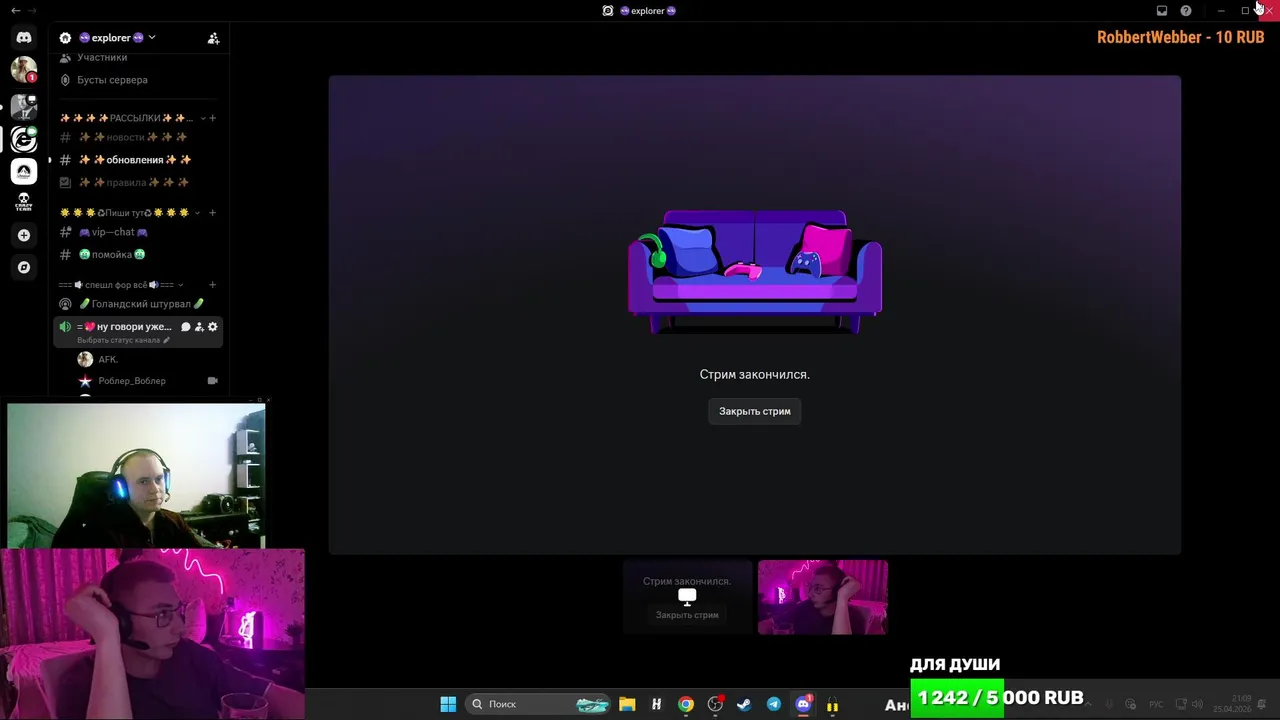The image size is (1280, 720).
Task: Open Google Chrome from taskbar
Action: click(x=686, y=704)
